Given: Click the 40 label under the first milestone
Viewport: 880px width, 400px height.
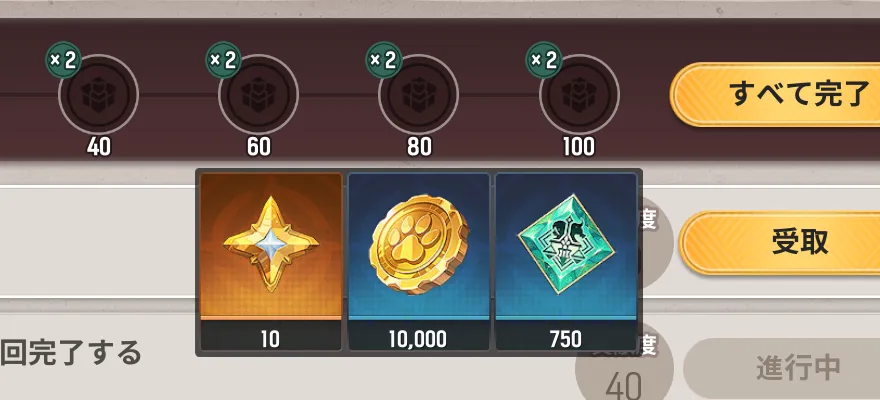Looking at the screenshot, I should coord(99,147).
